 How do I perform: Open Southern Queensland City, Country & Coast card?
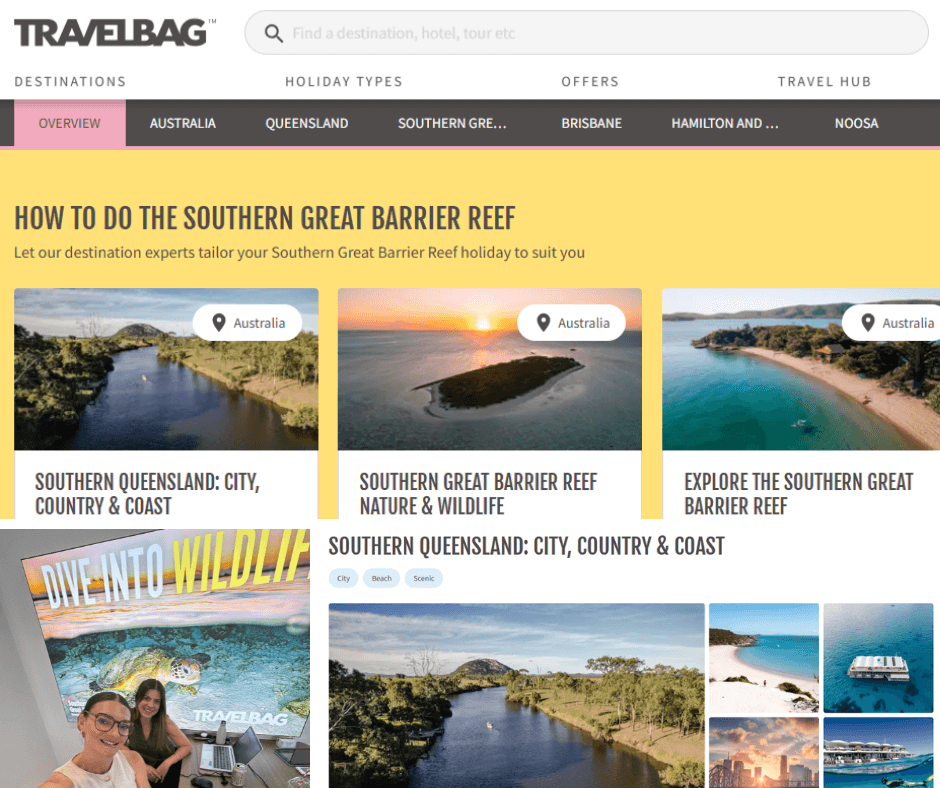[x=166, y=403]
